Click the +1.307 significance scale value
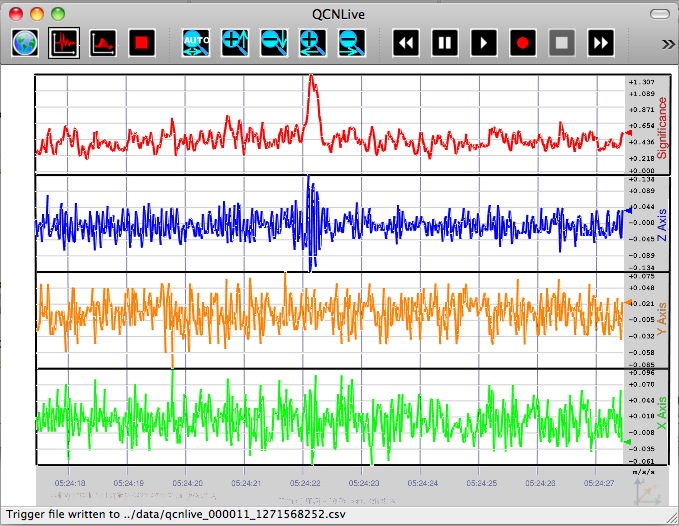This screenshot has height=526, width=679. point(642,82)
